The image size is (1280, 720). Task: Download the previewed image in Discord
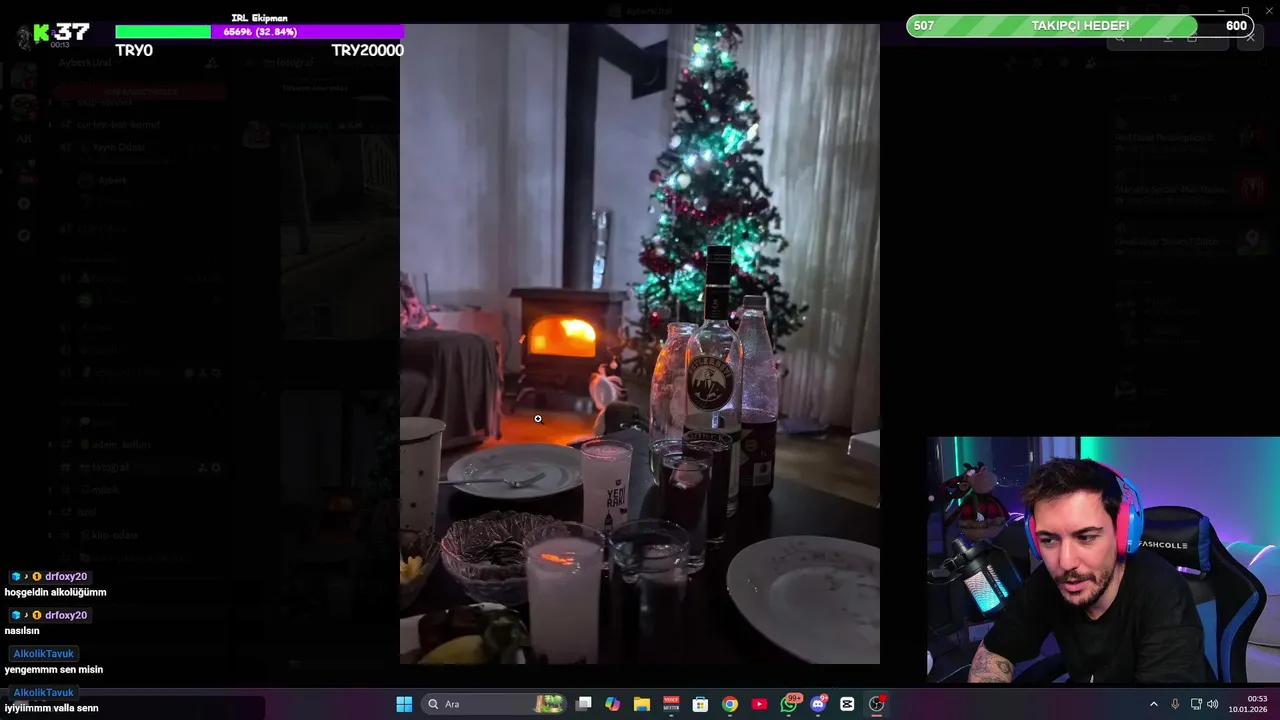click(x=1168, y=37)
